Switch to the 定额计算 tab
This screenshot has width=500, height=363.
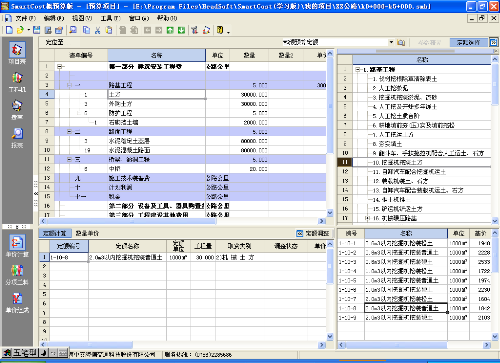(54, 233)
